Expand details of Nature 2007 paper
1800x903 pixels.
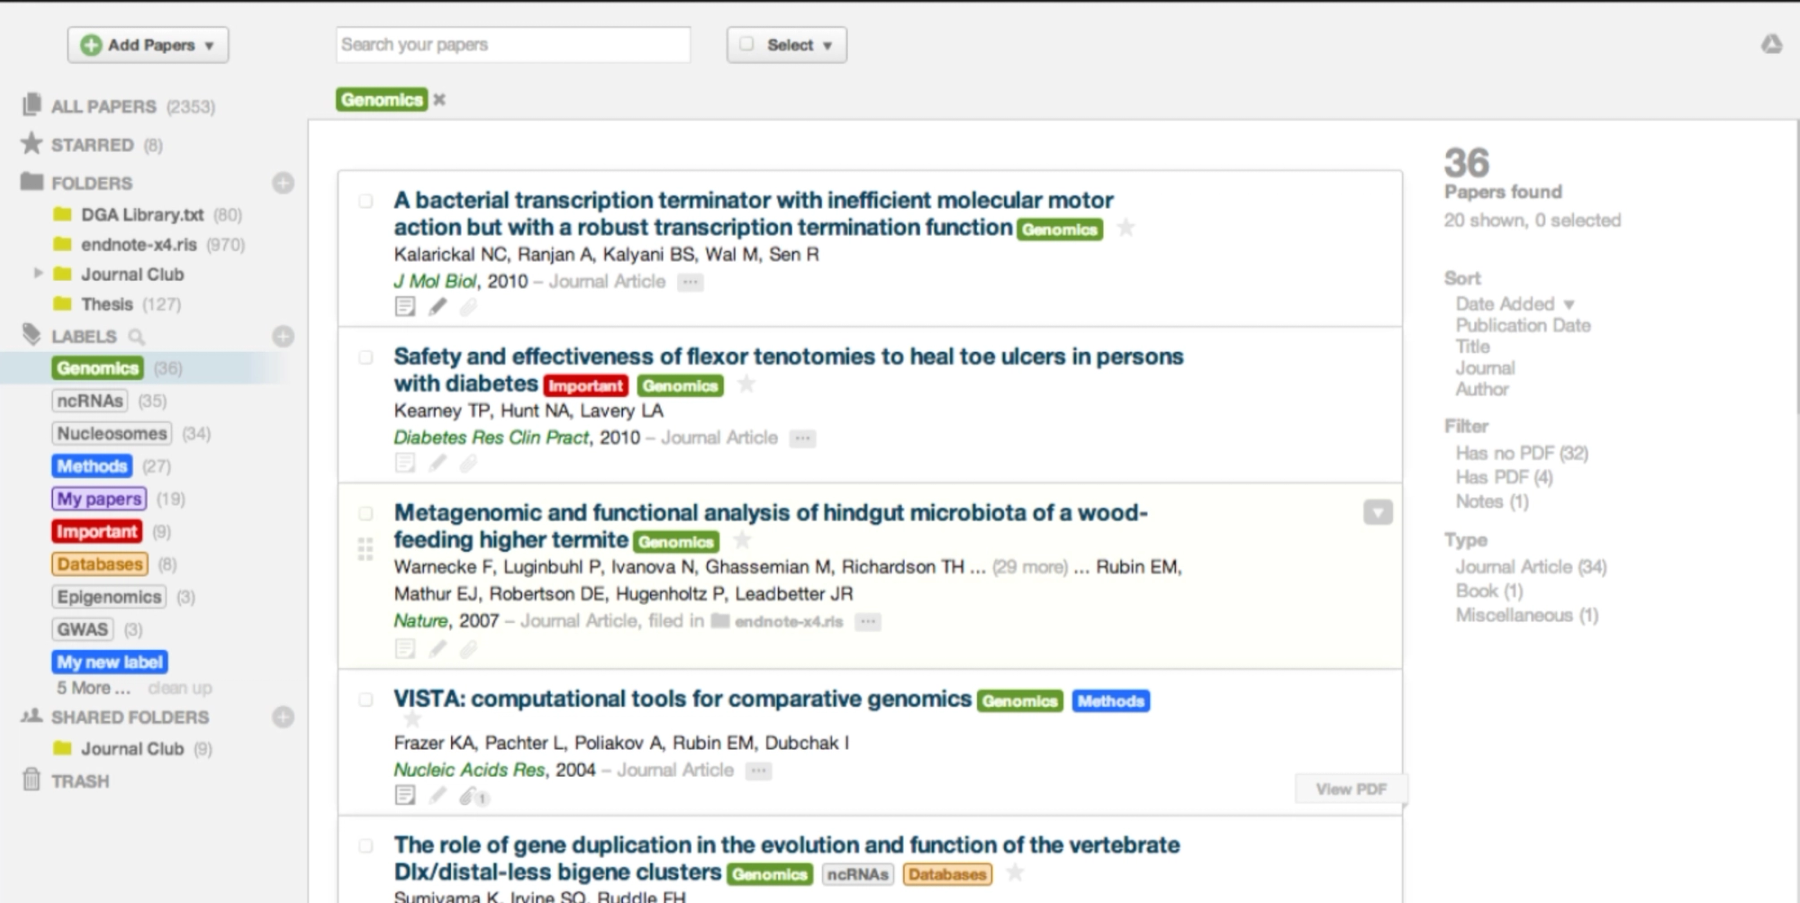point(868,622)
